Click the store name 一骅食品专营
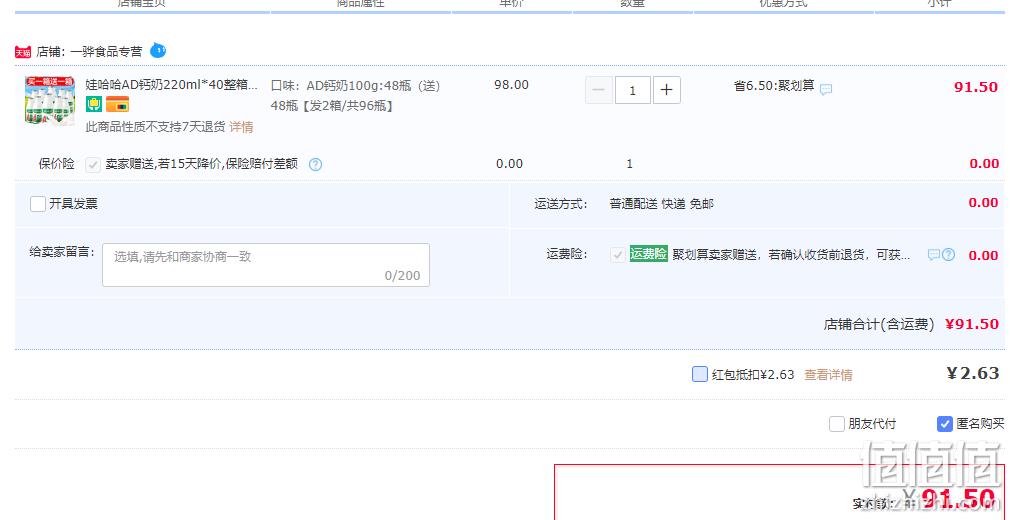 pos(106,52)
